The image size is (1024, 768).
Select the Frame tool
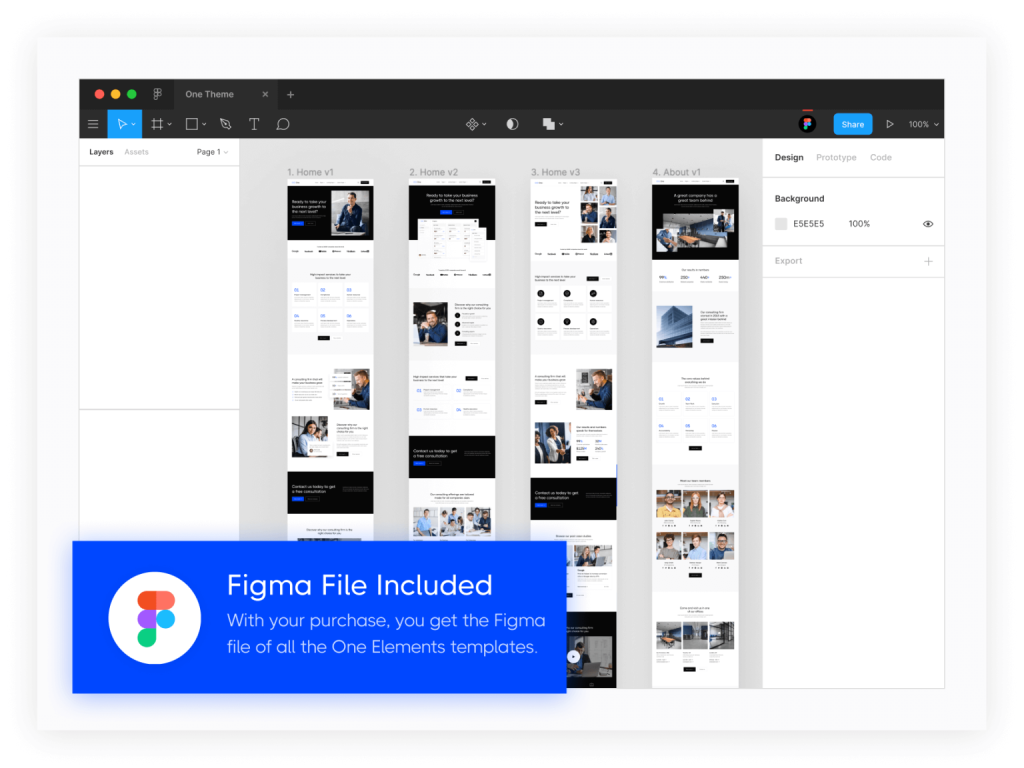click(157, 124)
